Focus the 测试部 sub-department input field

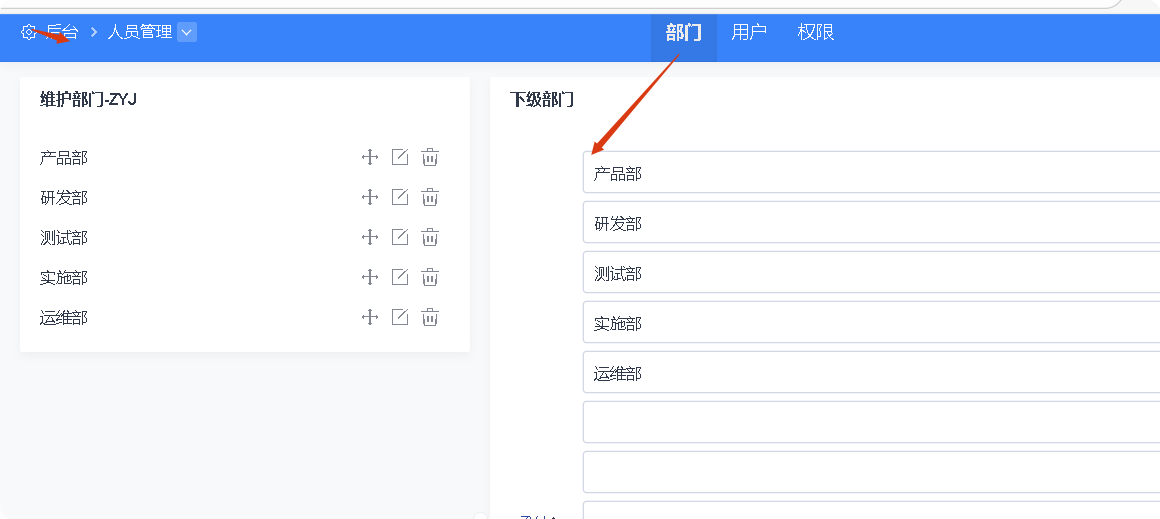(x=871, y=272)
